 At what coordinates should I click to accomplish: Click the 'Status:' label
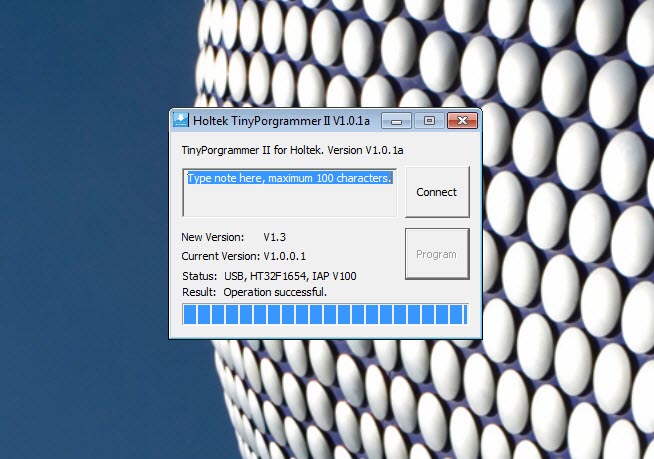(200, 276)
